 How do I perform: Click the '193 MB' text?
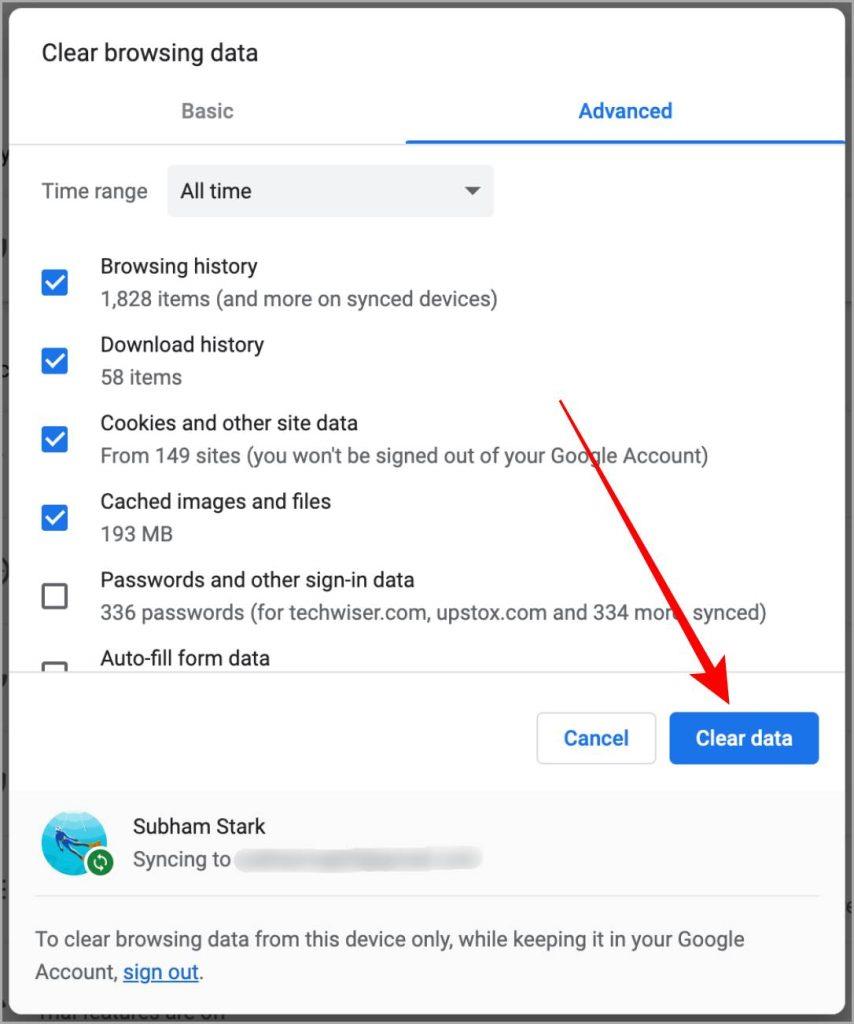pyautogui.click(x=136, y=534)
